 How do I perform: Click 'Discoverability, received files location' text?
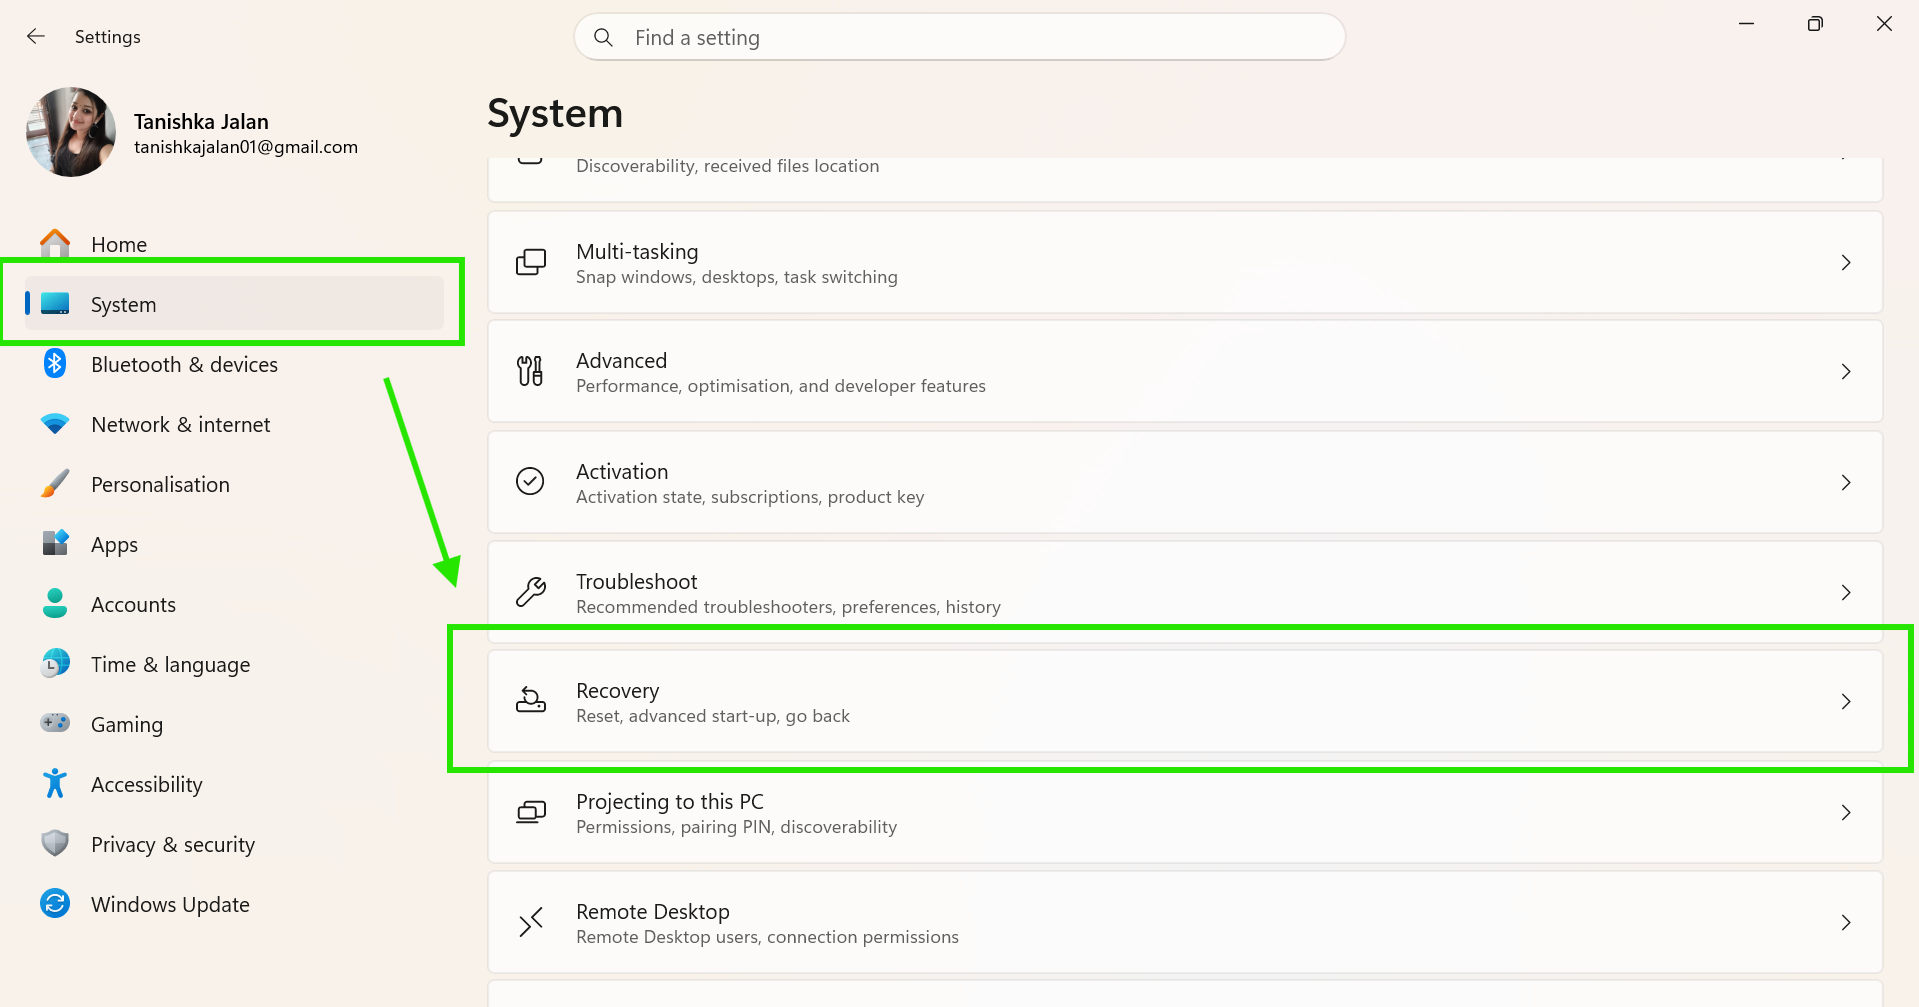click(x=727, y=166)
